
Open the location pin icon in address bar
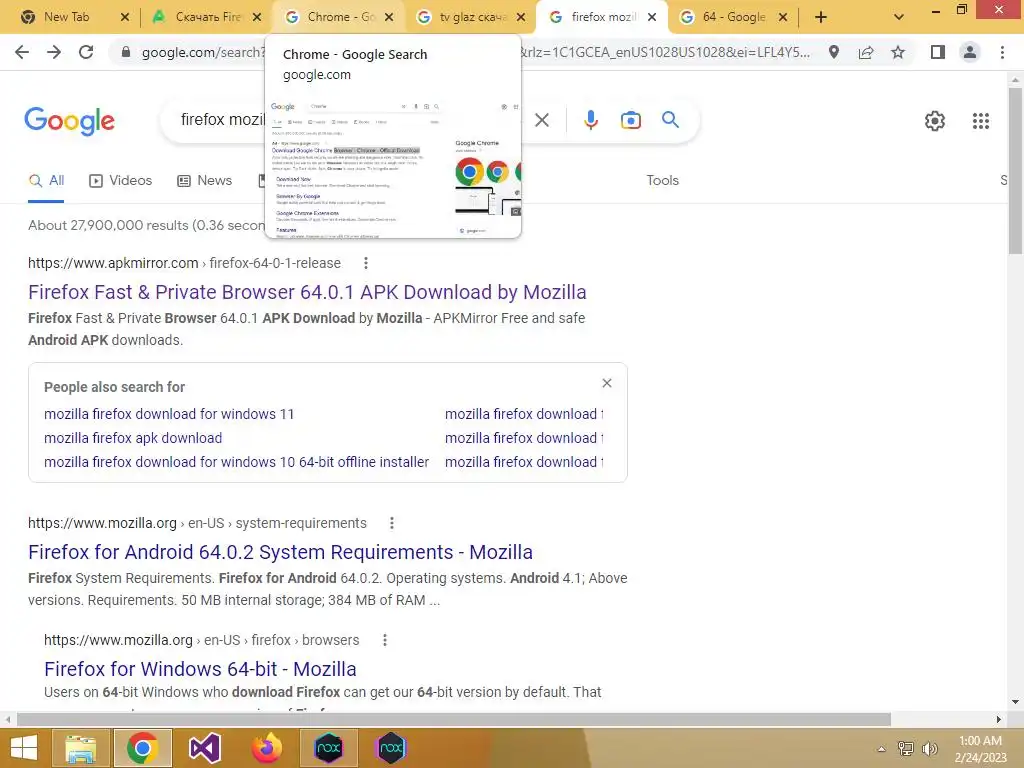click(834, 52)
